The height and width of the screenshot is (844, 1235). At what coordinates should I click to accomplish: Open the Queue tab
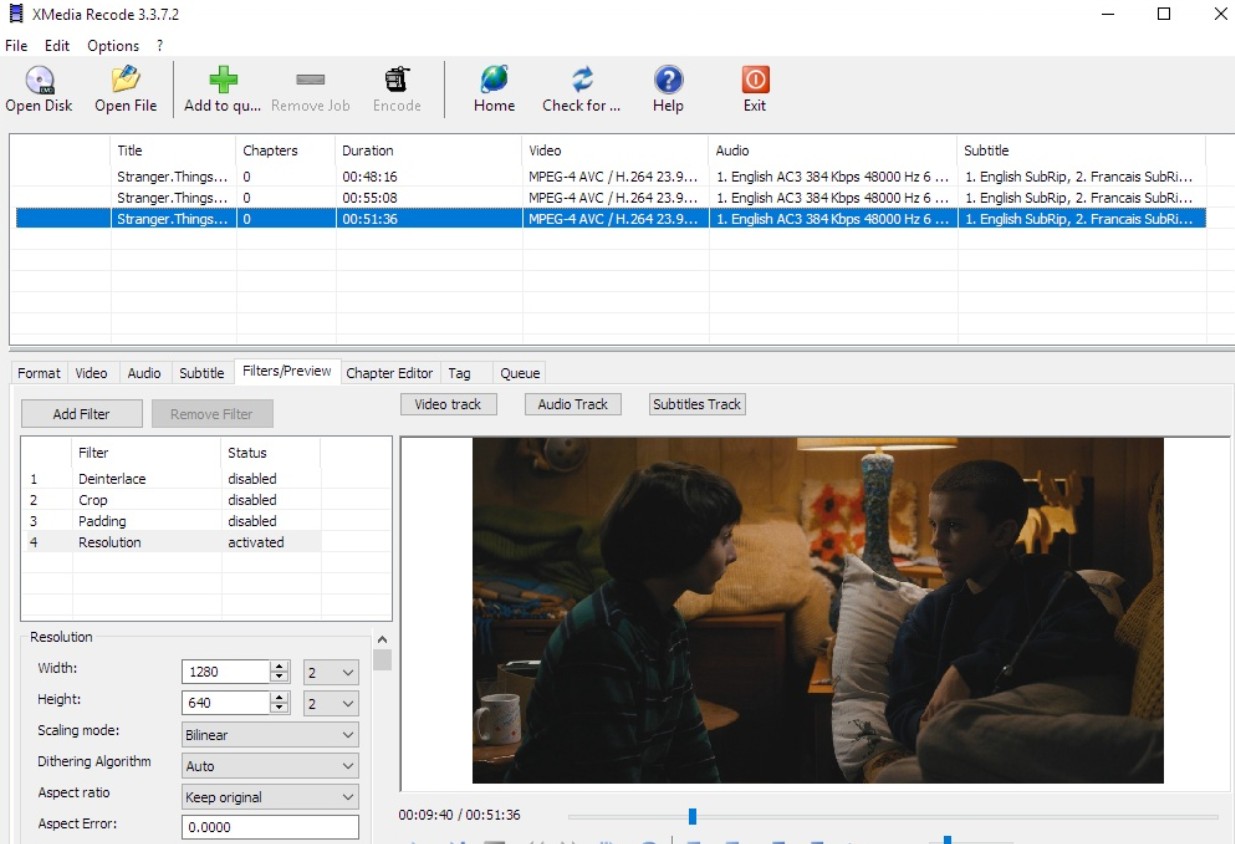[520, 373]
